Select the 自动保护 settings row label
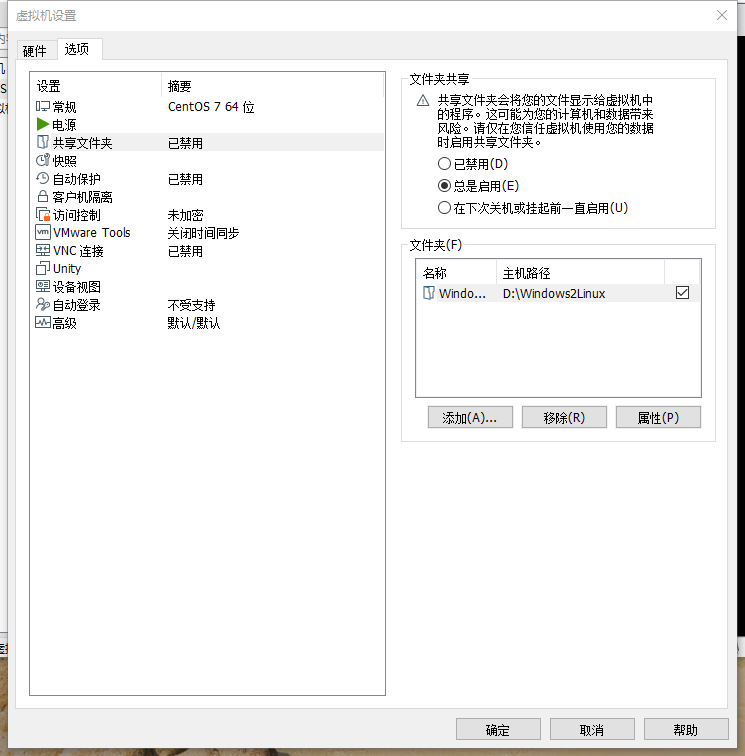This screenshot has height=756, width=745. click(77, 179)
